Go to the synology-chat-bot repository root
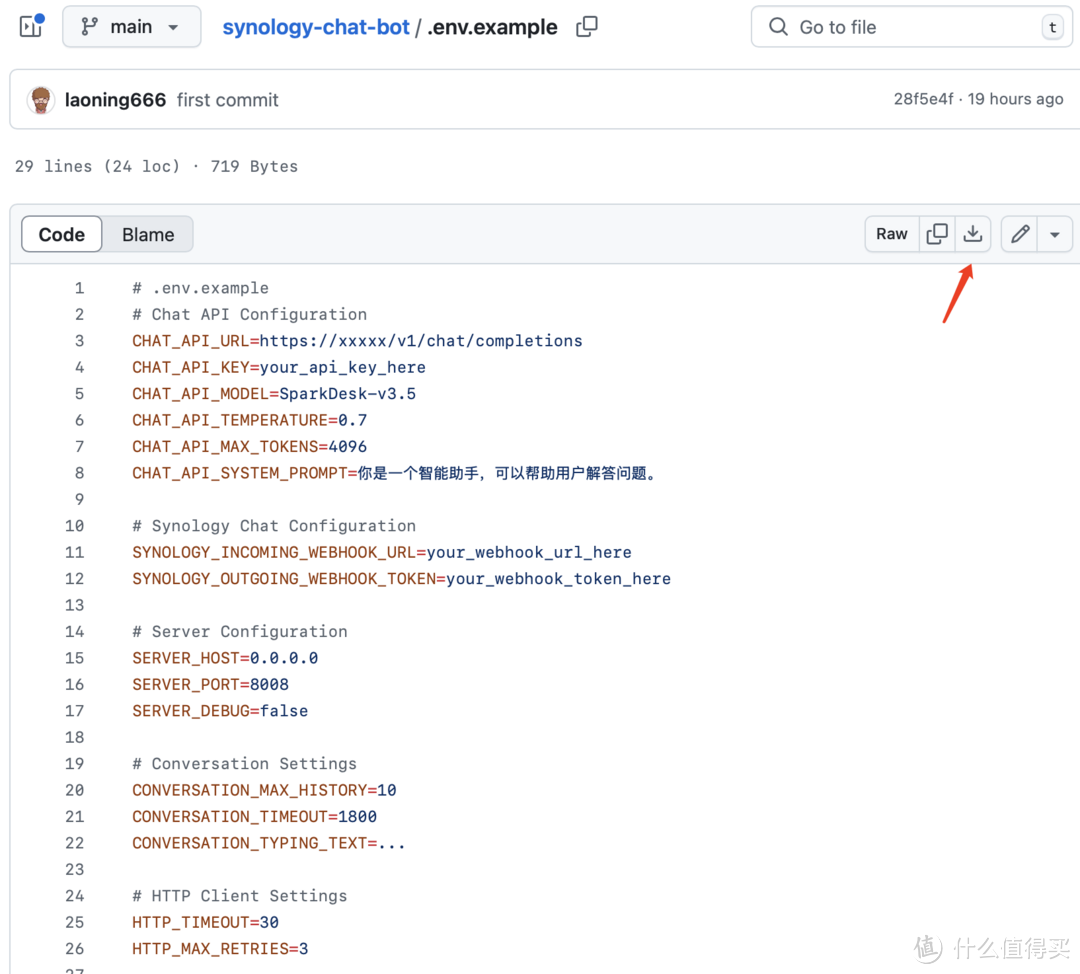Image resolution: width=1080 pixels, height=974 pixels. click(315, 27)
